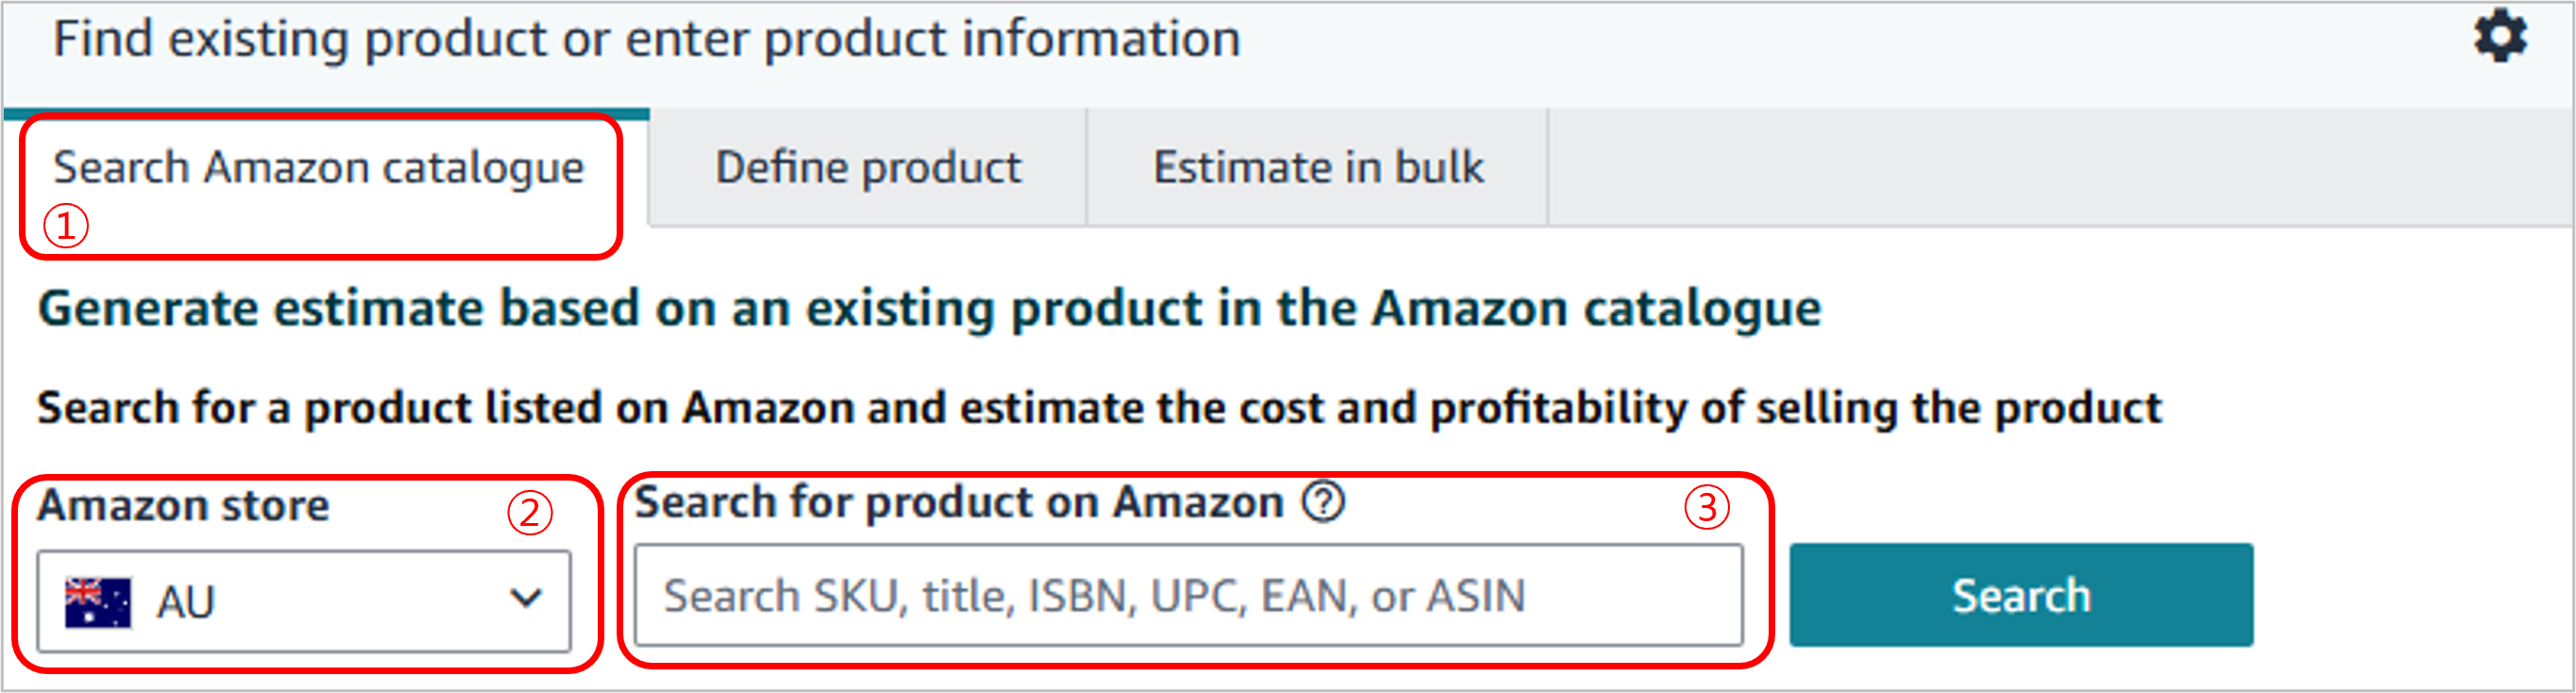The height and width of the screenshot is (693, 2576).
Task: Click the Find existing product panel title
Action: coord(646,40)
